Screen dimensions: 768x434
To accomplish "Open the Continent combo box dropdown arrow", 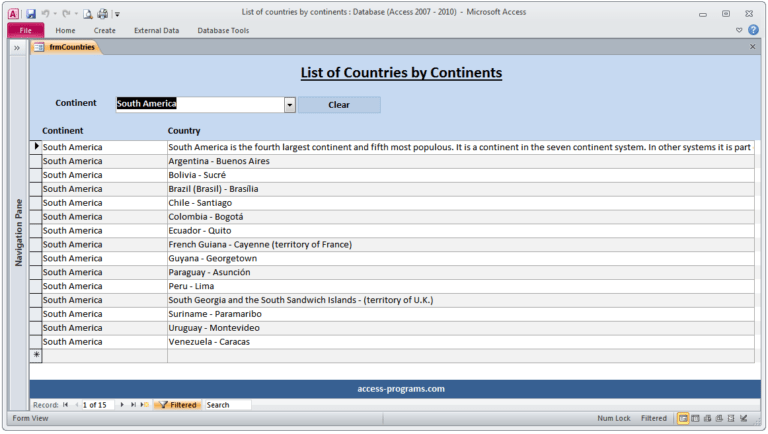I will (290, 104).
